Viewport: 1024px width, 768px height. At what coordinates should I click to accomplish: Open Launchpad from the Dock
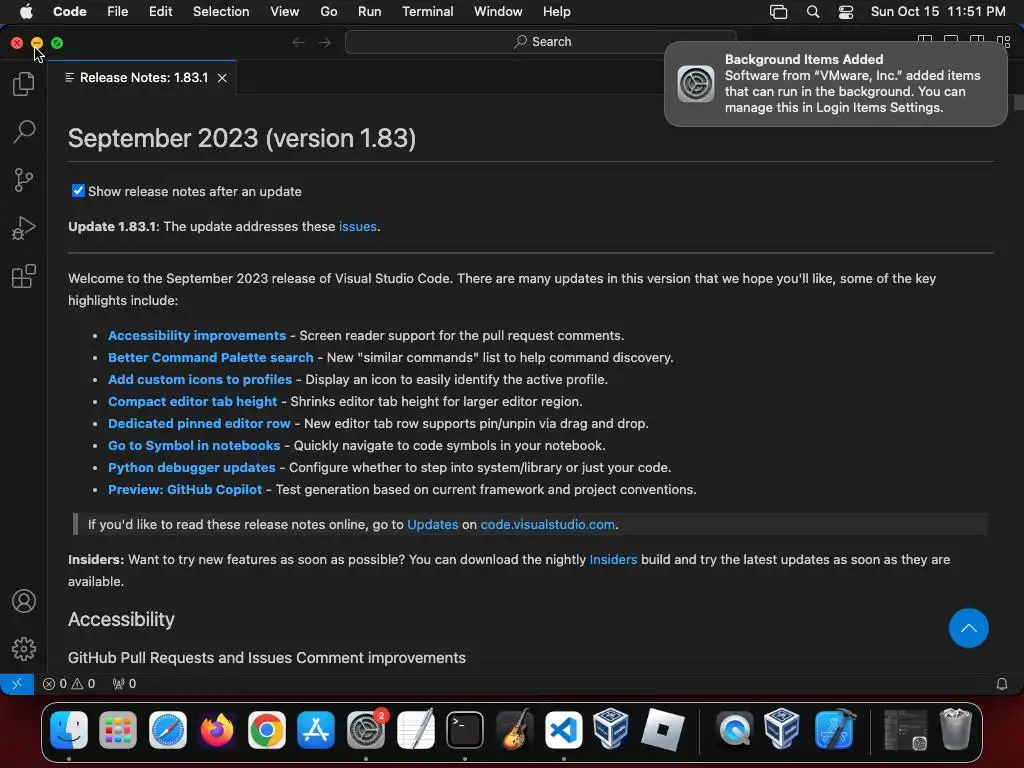[118, 729]
